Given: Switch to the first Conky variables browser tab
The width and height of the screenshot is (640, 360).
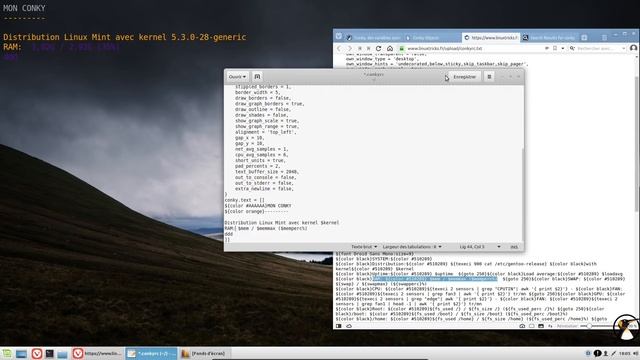Looking at the screenshot, I should pyautogui.click(x=373, y=38).
